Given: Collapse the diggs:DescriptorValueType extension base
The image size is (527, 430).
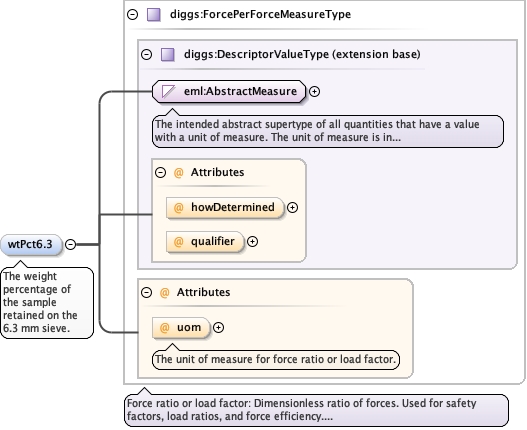Looking at the screenshot, I should (147, 54).
